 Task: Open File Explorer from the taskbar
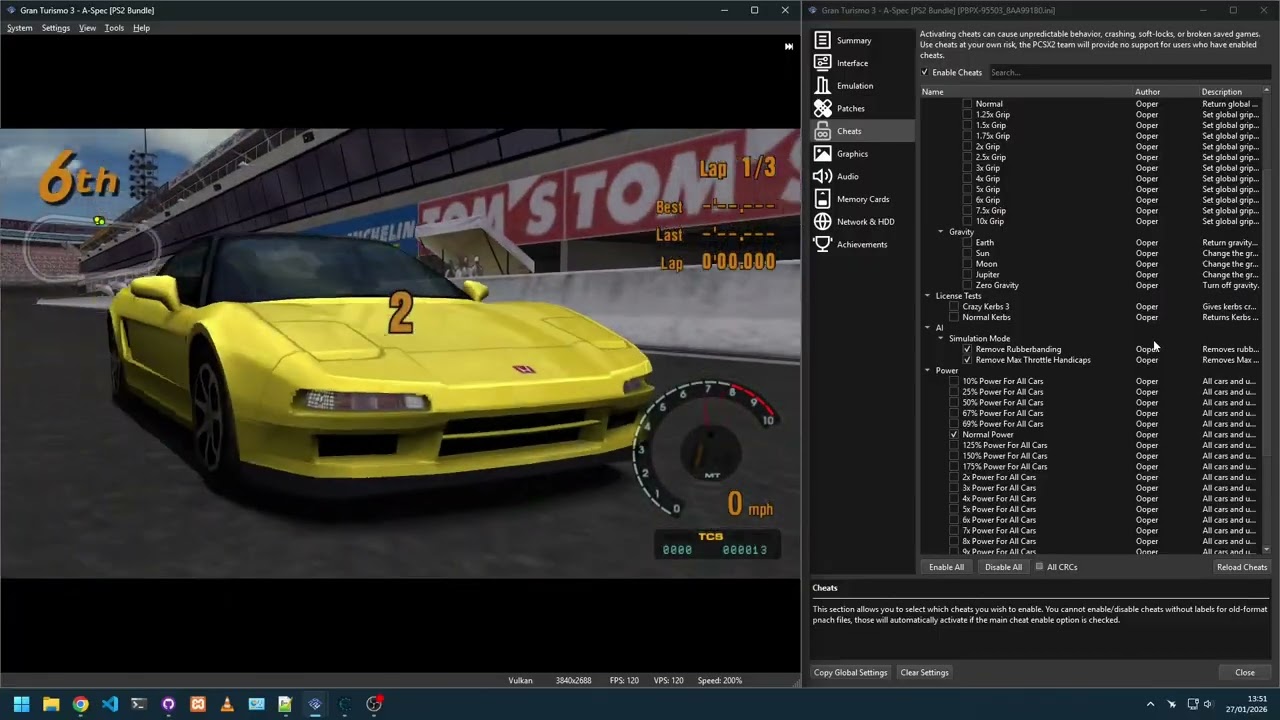[51, 704]
